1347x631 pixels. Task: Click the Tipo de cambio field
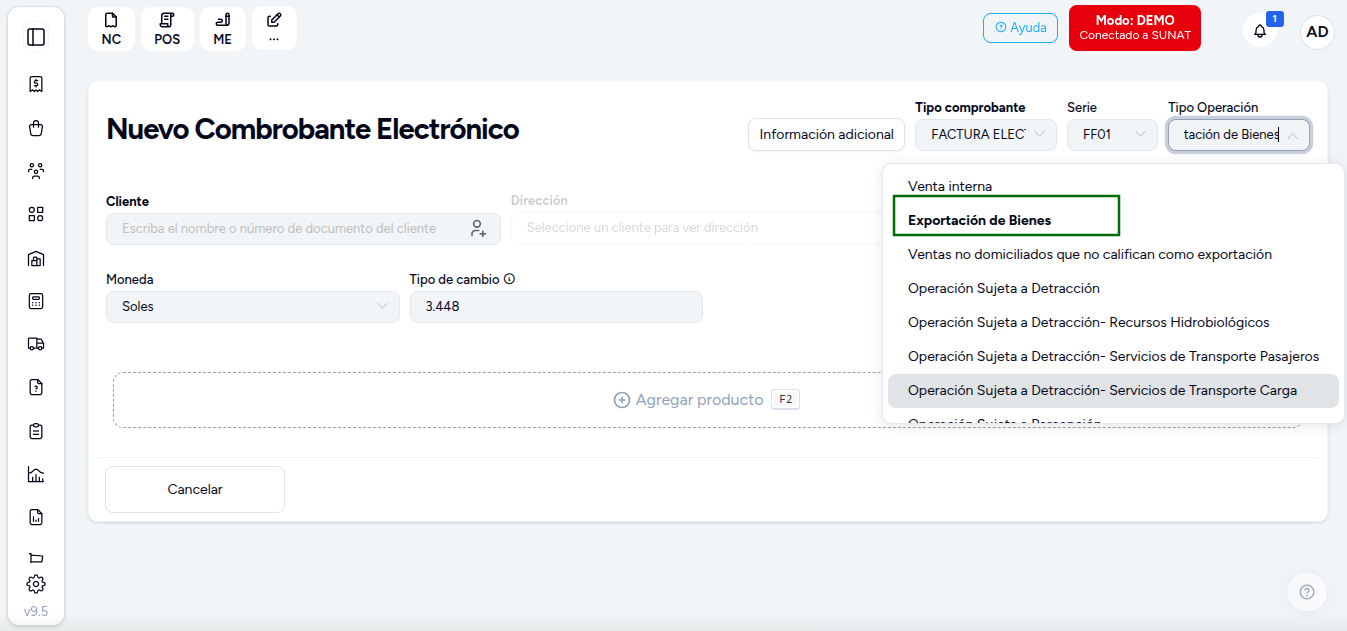[556, 306]
